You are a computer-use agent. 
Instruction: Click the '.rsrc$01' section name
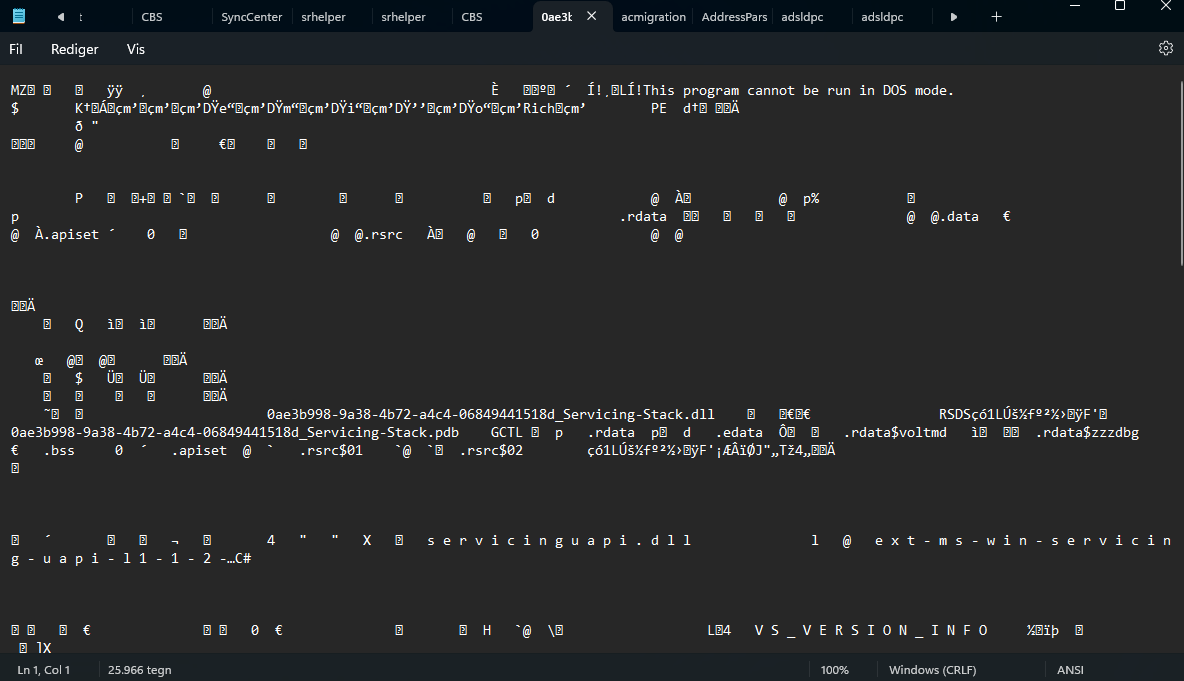tap(331, 451)
